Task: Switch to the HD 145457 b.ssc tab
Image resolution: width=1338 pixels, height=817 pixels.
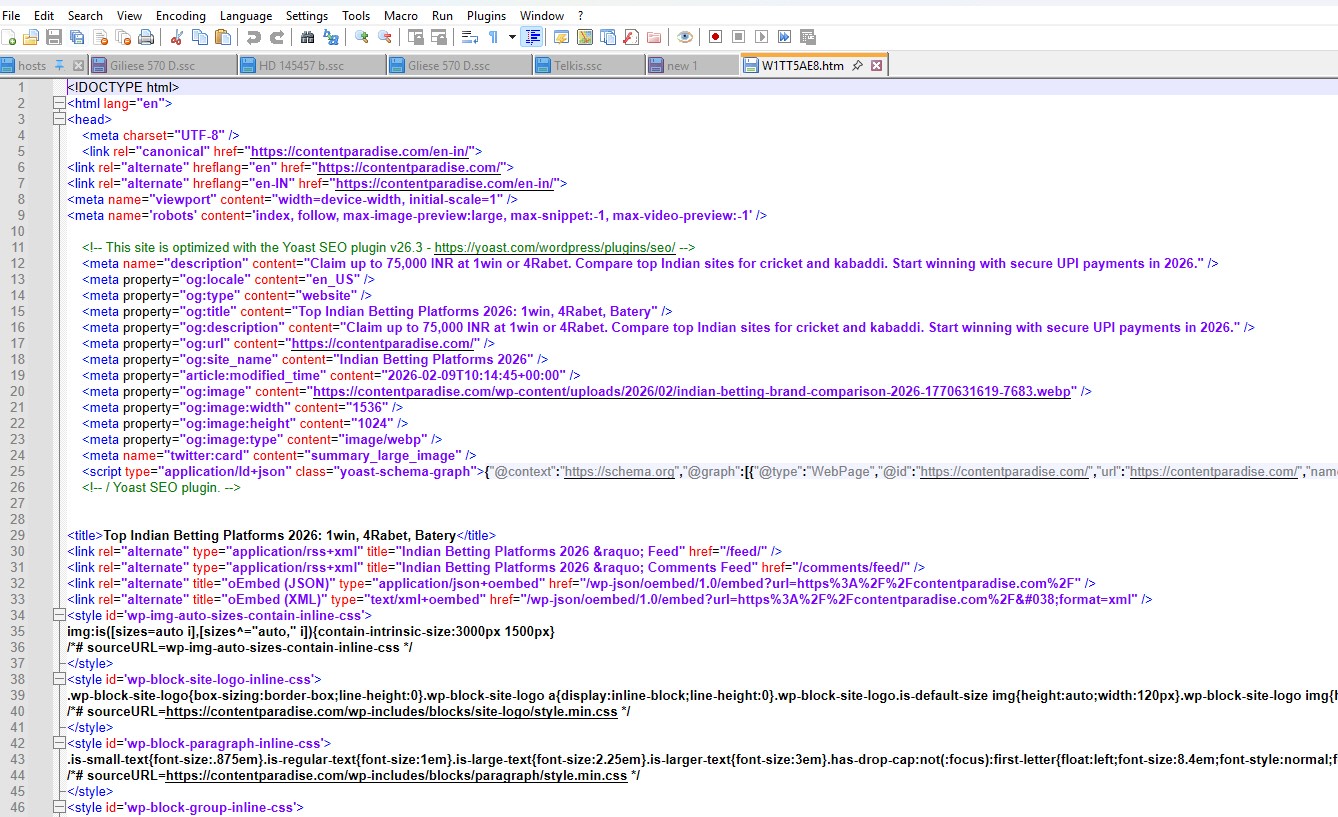Action: 311,65
